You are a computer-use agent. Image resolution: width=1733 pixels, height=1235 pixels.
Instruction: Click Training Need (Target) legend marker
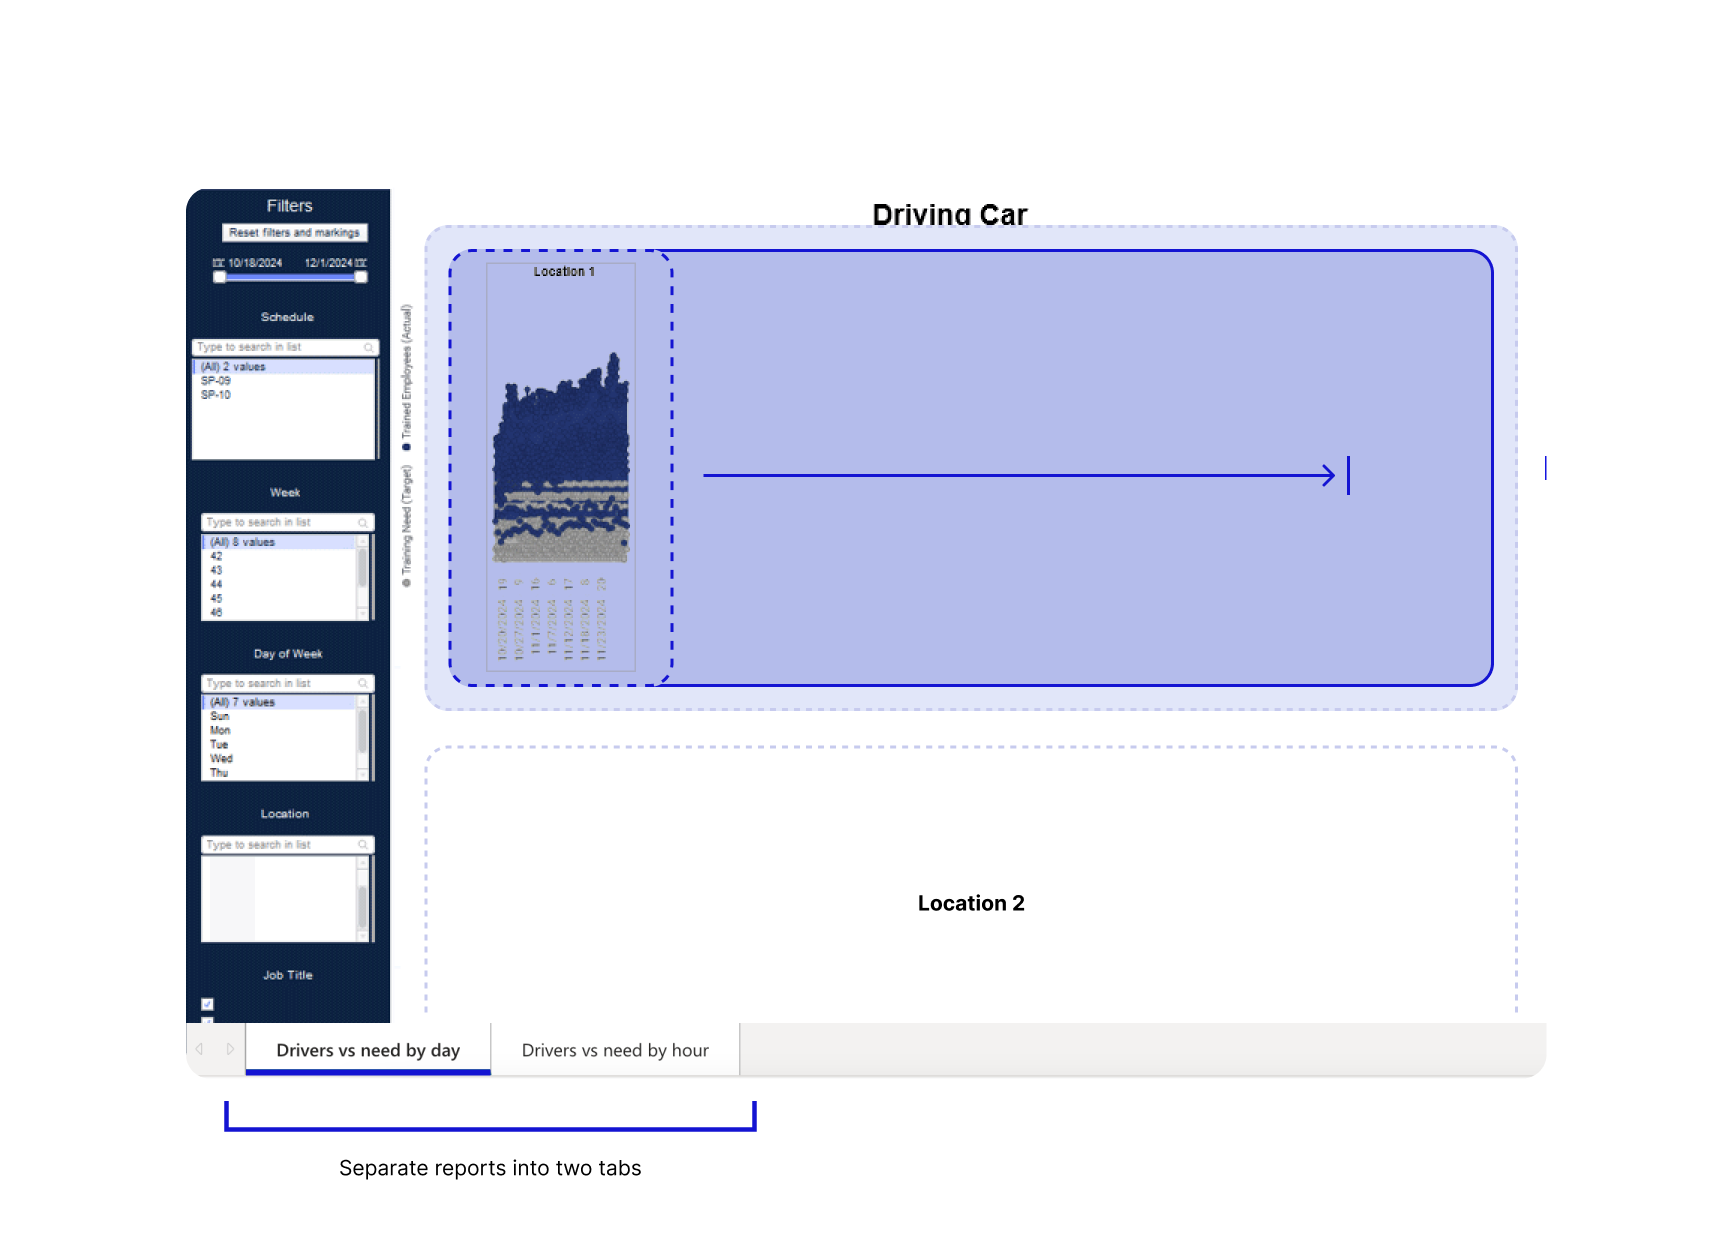(x=406, y=583)
